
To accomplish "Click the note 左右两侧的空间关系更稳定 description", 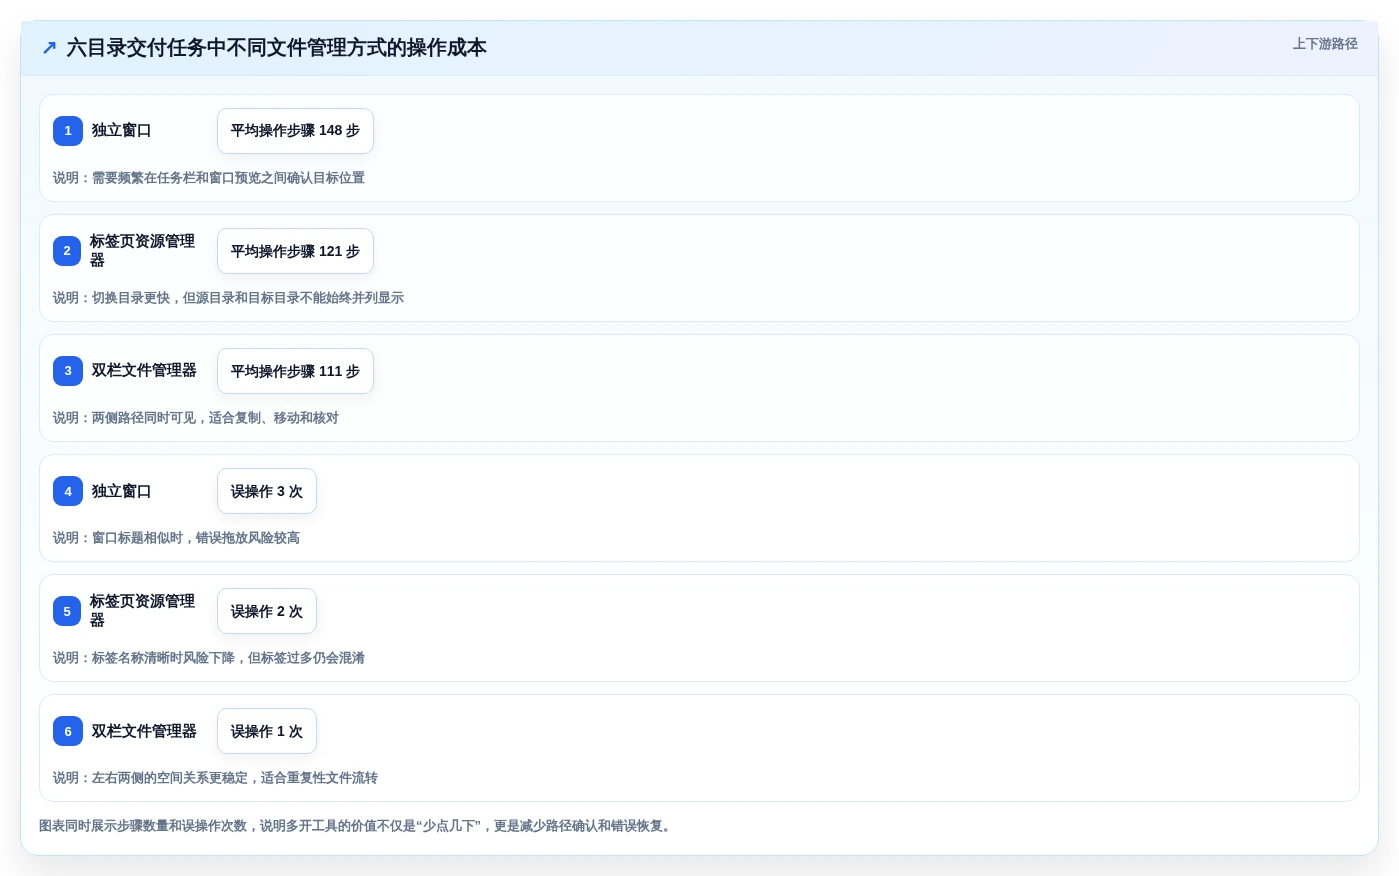I will click(216, 778).
